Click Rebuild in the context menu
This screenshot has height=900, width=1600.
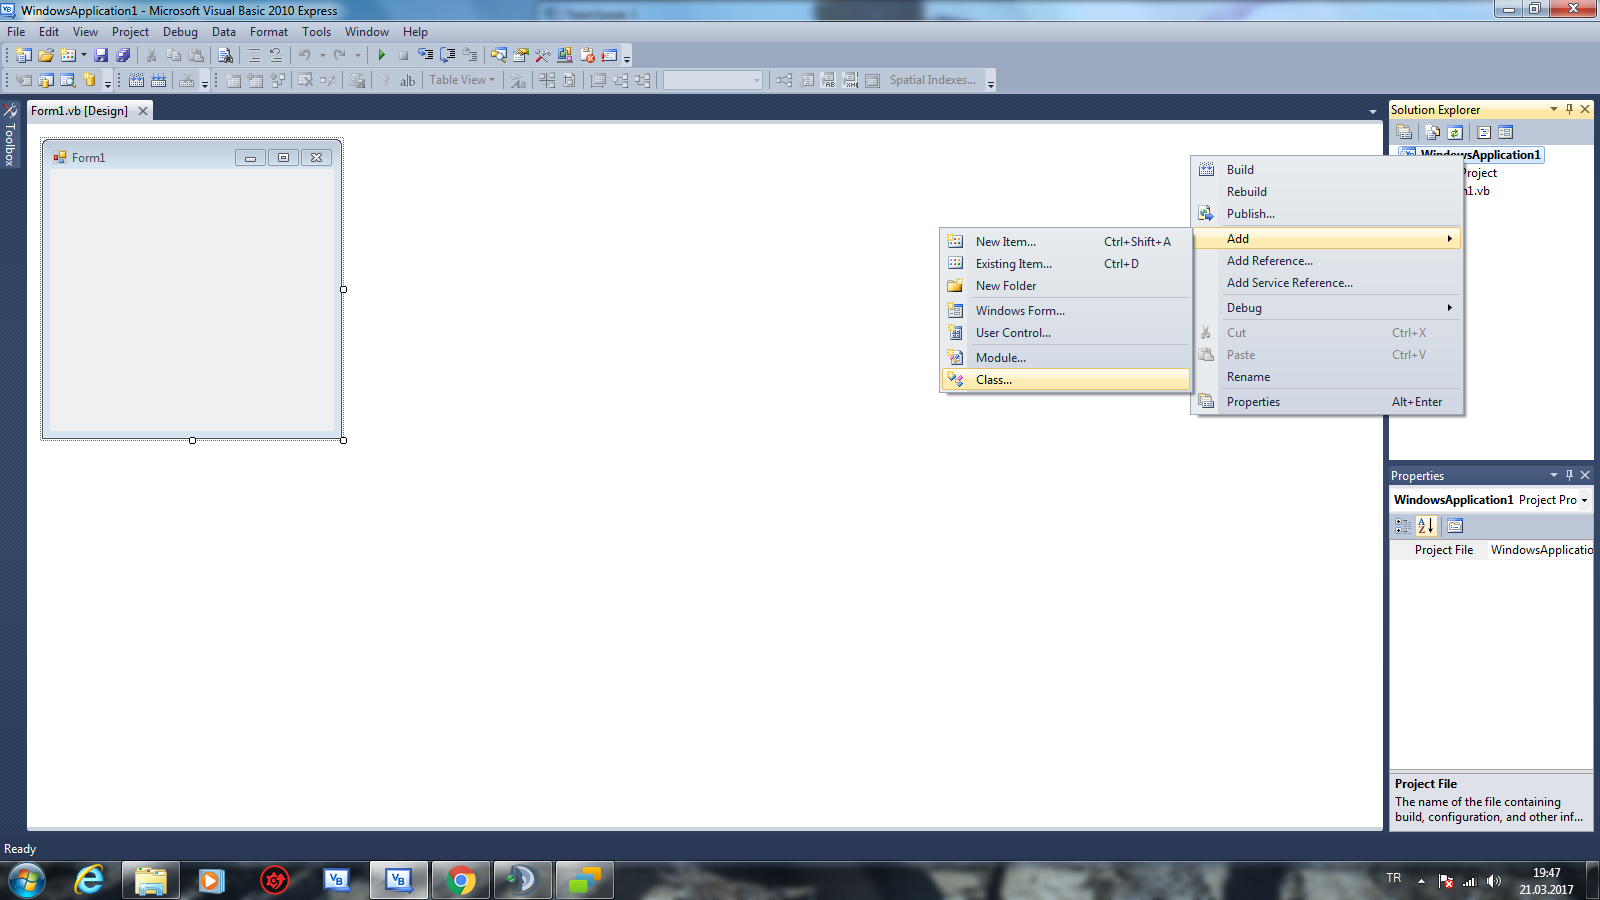point(1328,192)
